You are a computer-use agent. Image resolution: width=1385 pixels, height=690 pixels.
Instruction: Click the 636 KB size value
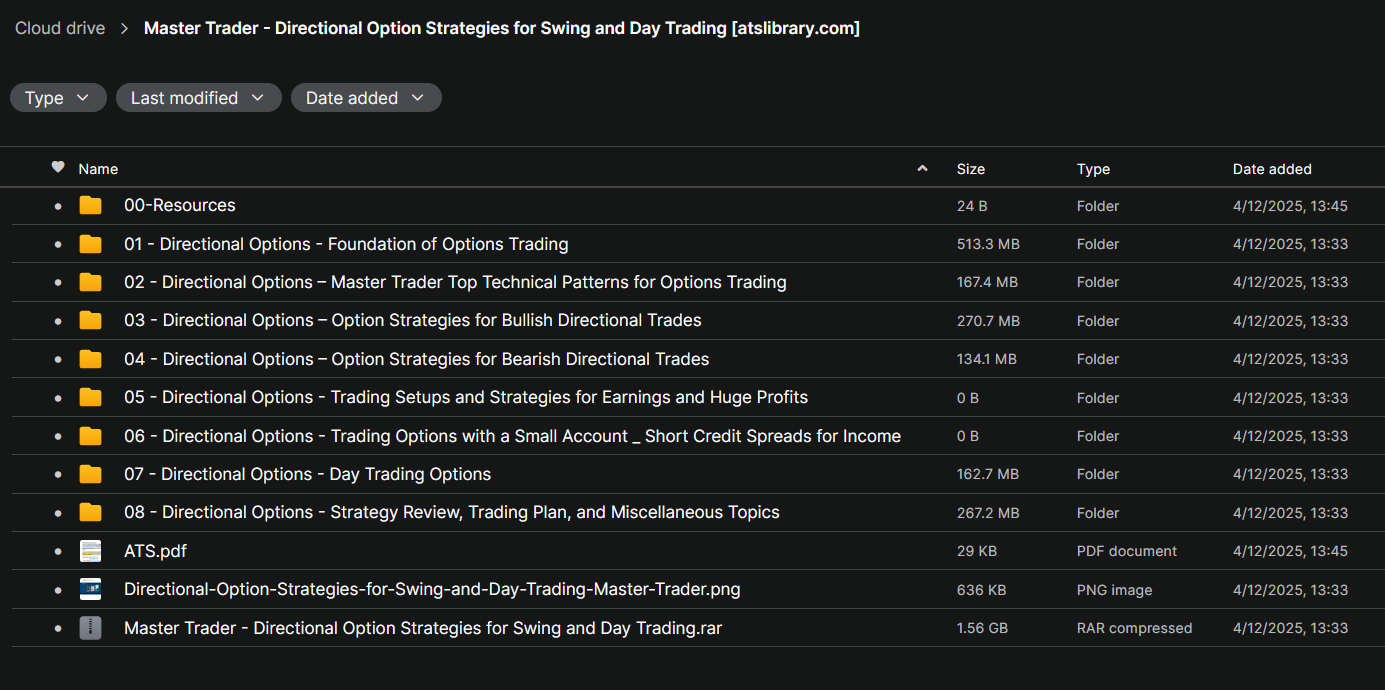coord(982,590)
